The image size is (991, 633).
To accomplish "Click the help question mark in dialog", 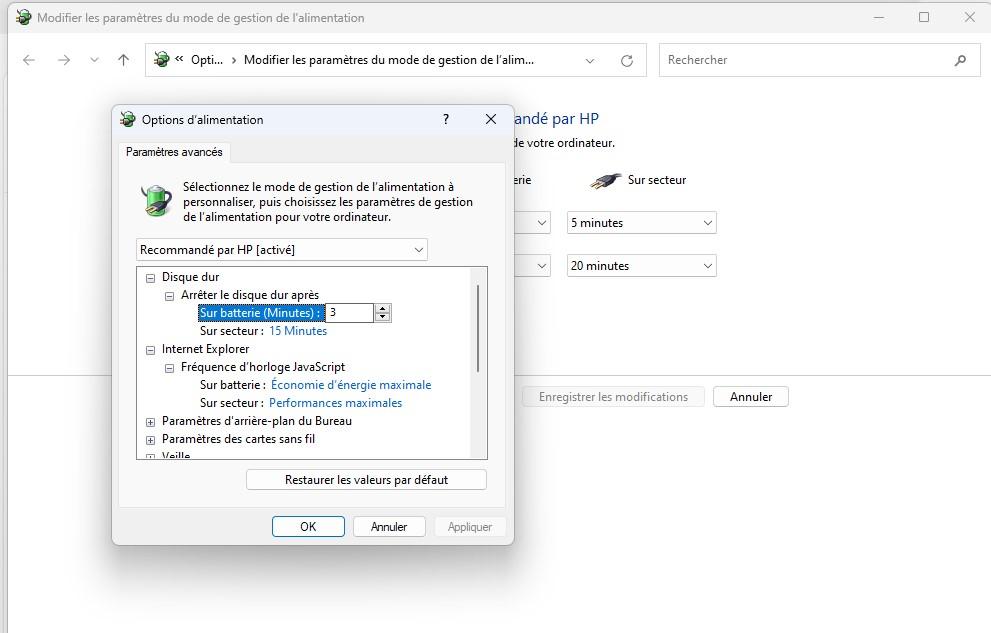I will 446,119.
